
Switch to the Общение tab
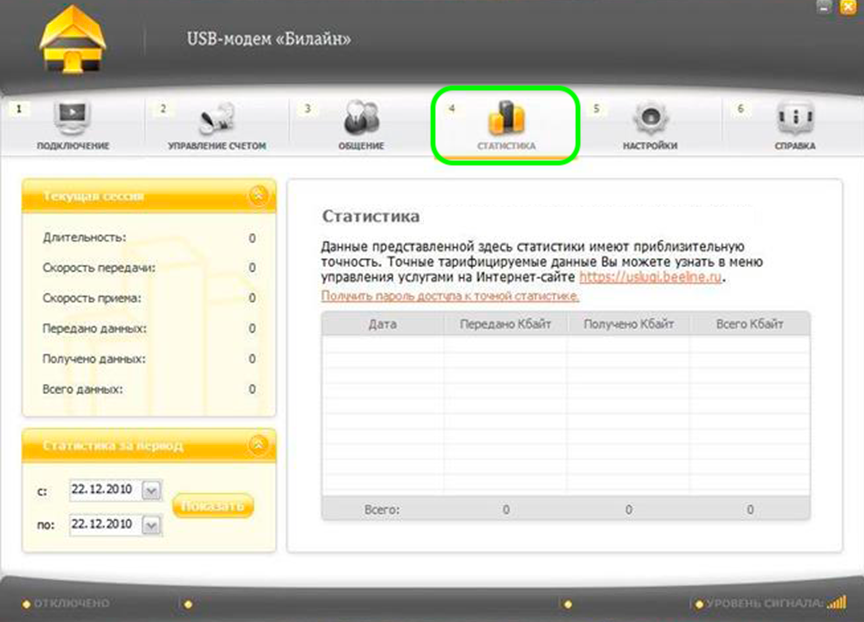point(361,126)
